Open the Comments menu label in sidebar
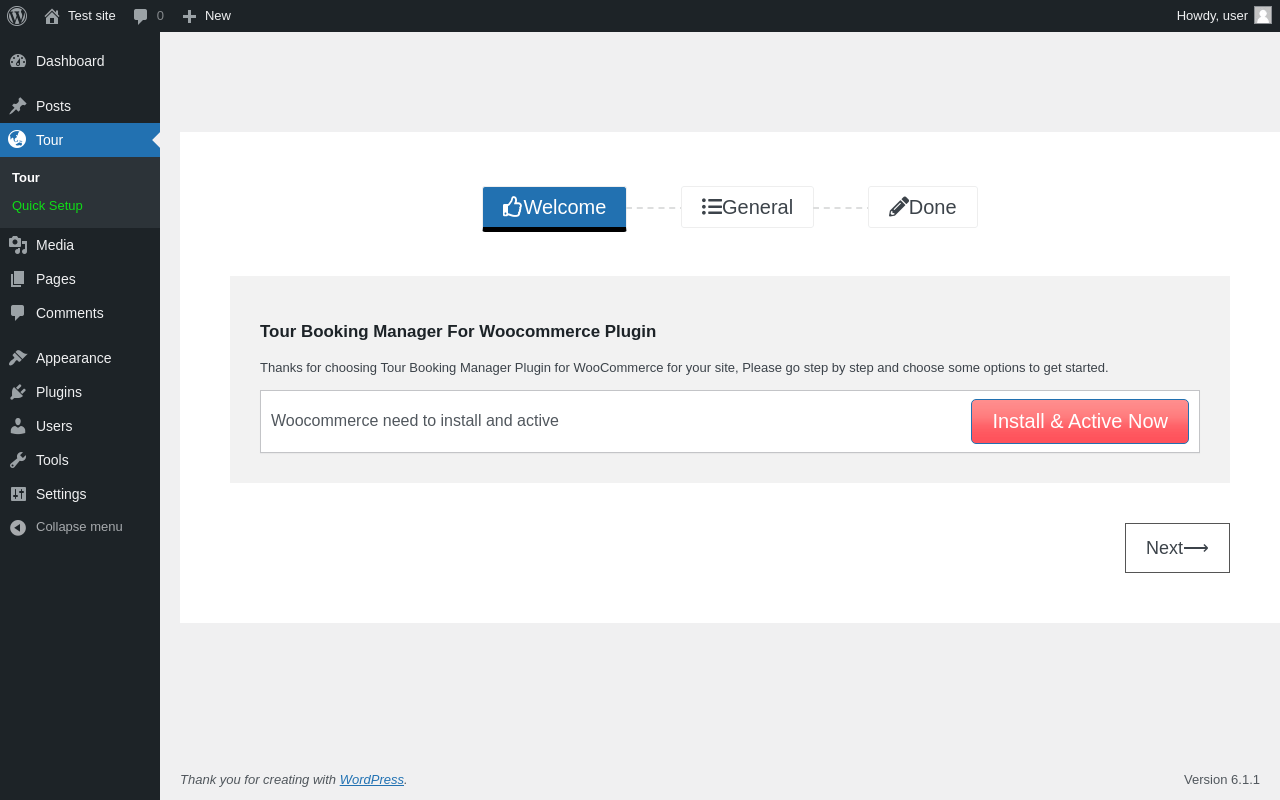Viewport: 1280px width, 800px height. [70, 313]
